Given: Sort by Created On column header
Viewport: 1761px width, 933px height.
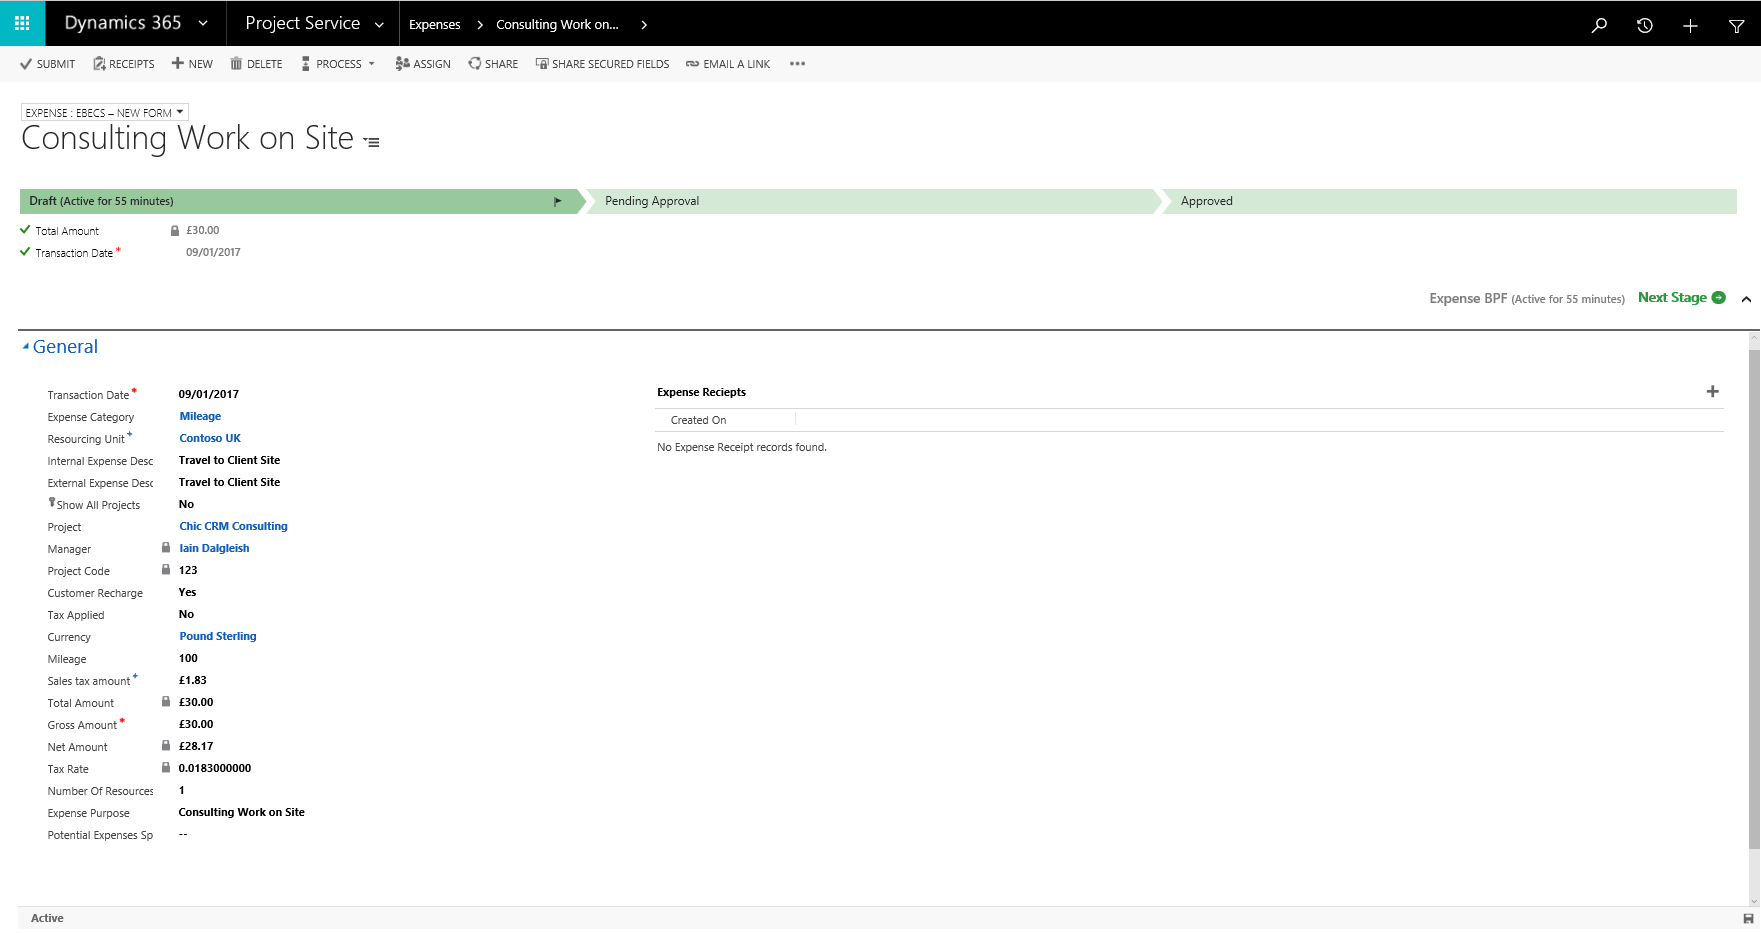Looking at the screenshot, I should pos(698,420).
